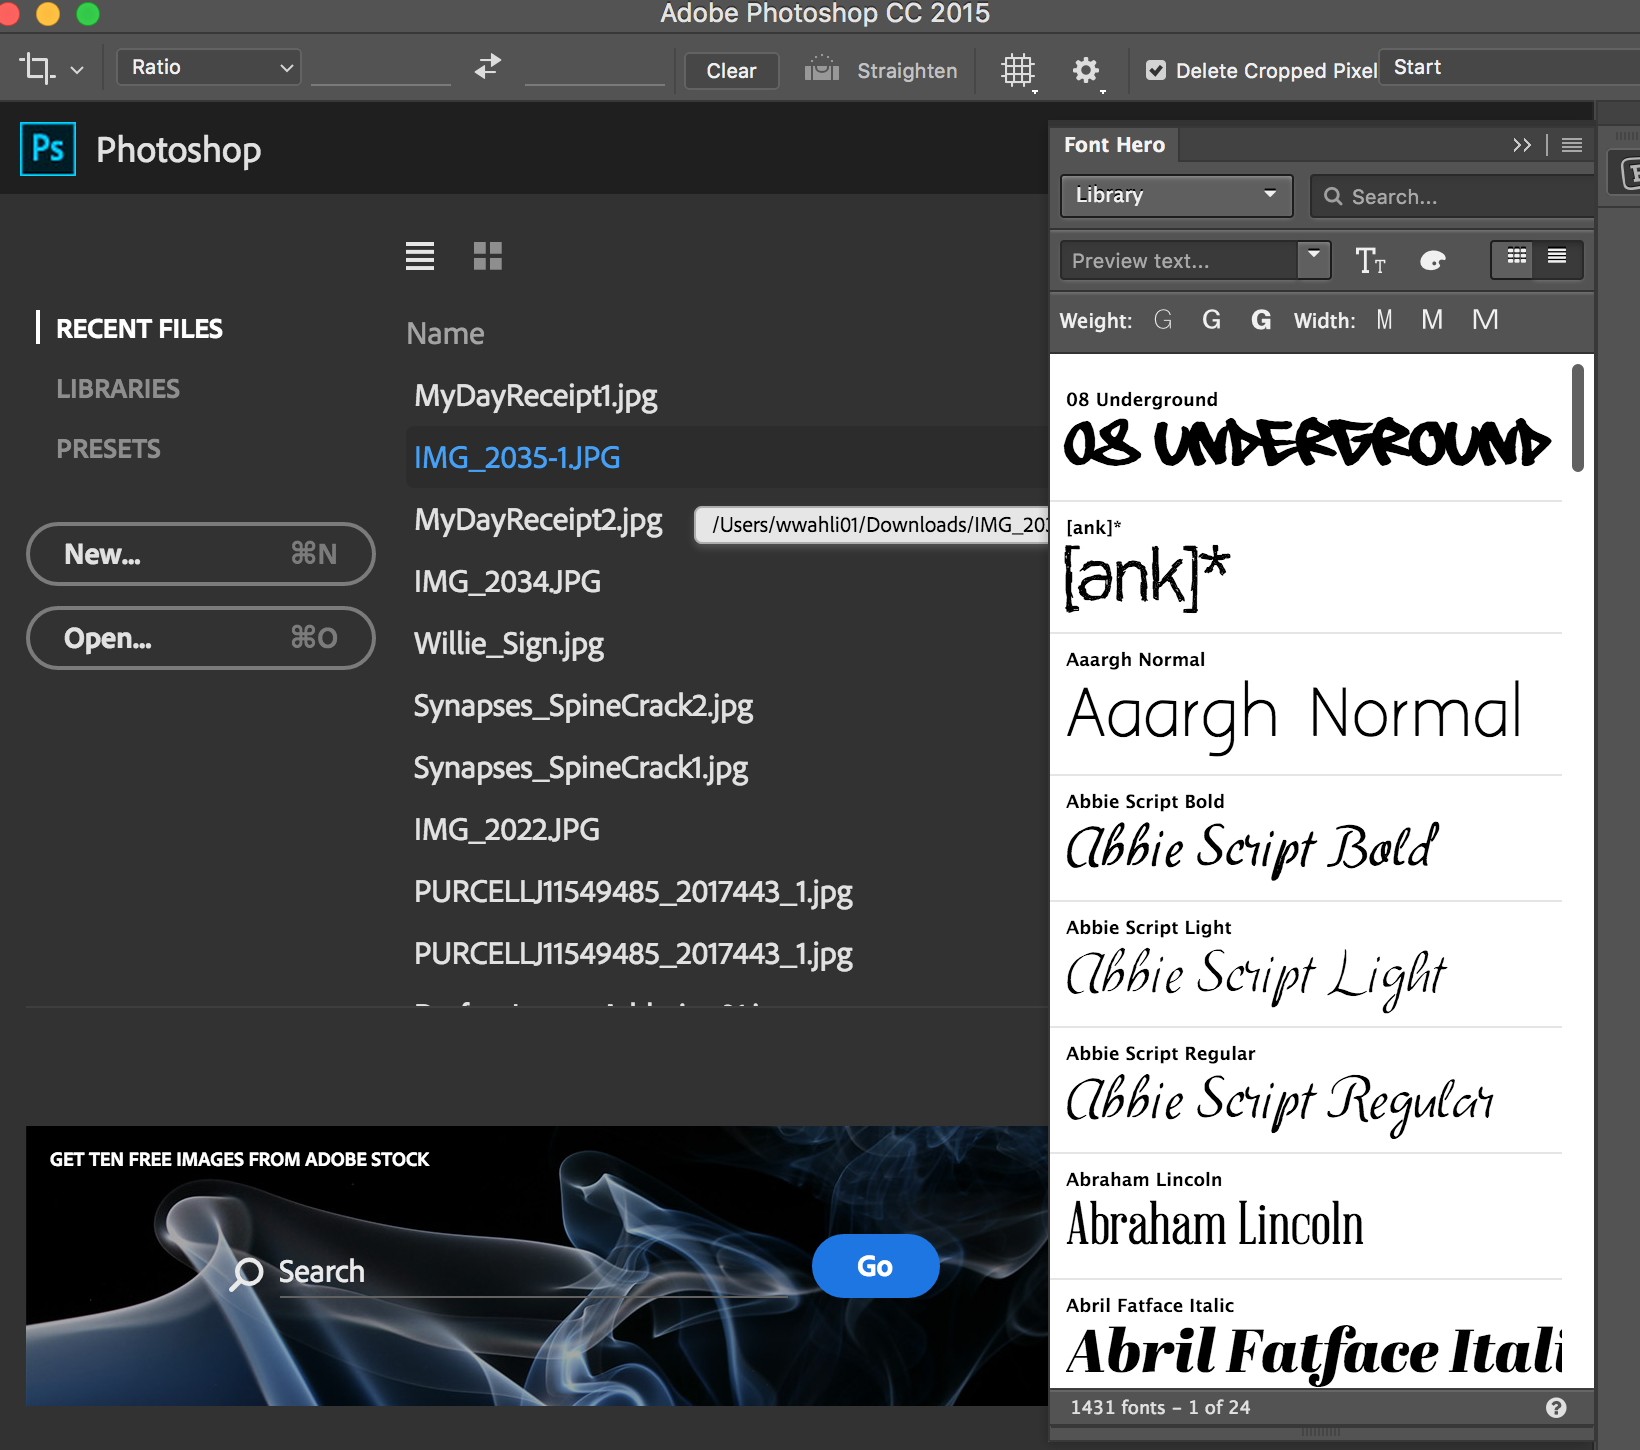Open the PRESETS section
Image resolution: width=1640 pixels, height=1450 pixels.
(x=108, y=449)
